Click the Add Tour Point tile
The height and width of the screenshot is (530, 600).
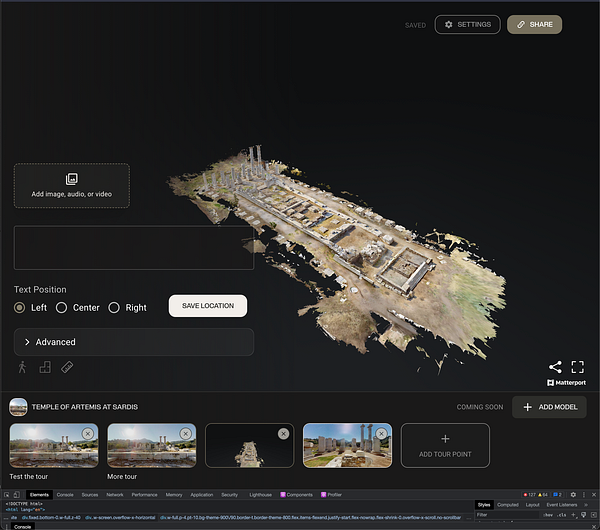point(445,446)
